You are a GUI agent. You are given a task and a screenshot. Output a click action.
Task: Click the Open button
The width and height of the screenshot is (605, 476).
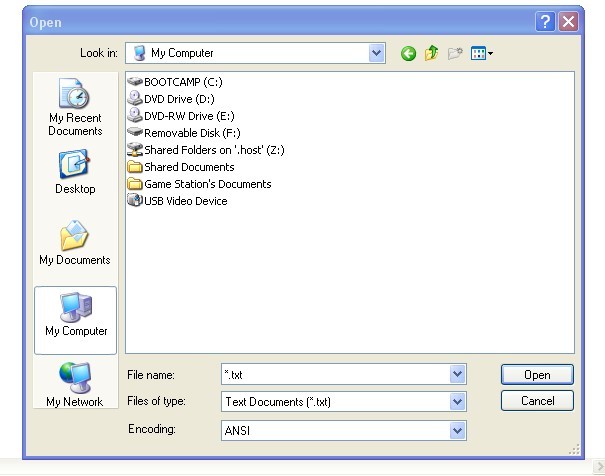click(537, 375)
